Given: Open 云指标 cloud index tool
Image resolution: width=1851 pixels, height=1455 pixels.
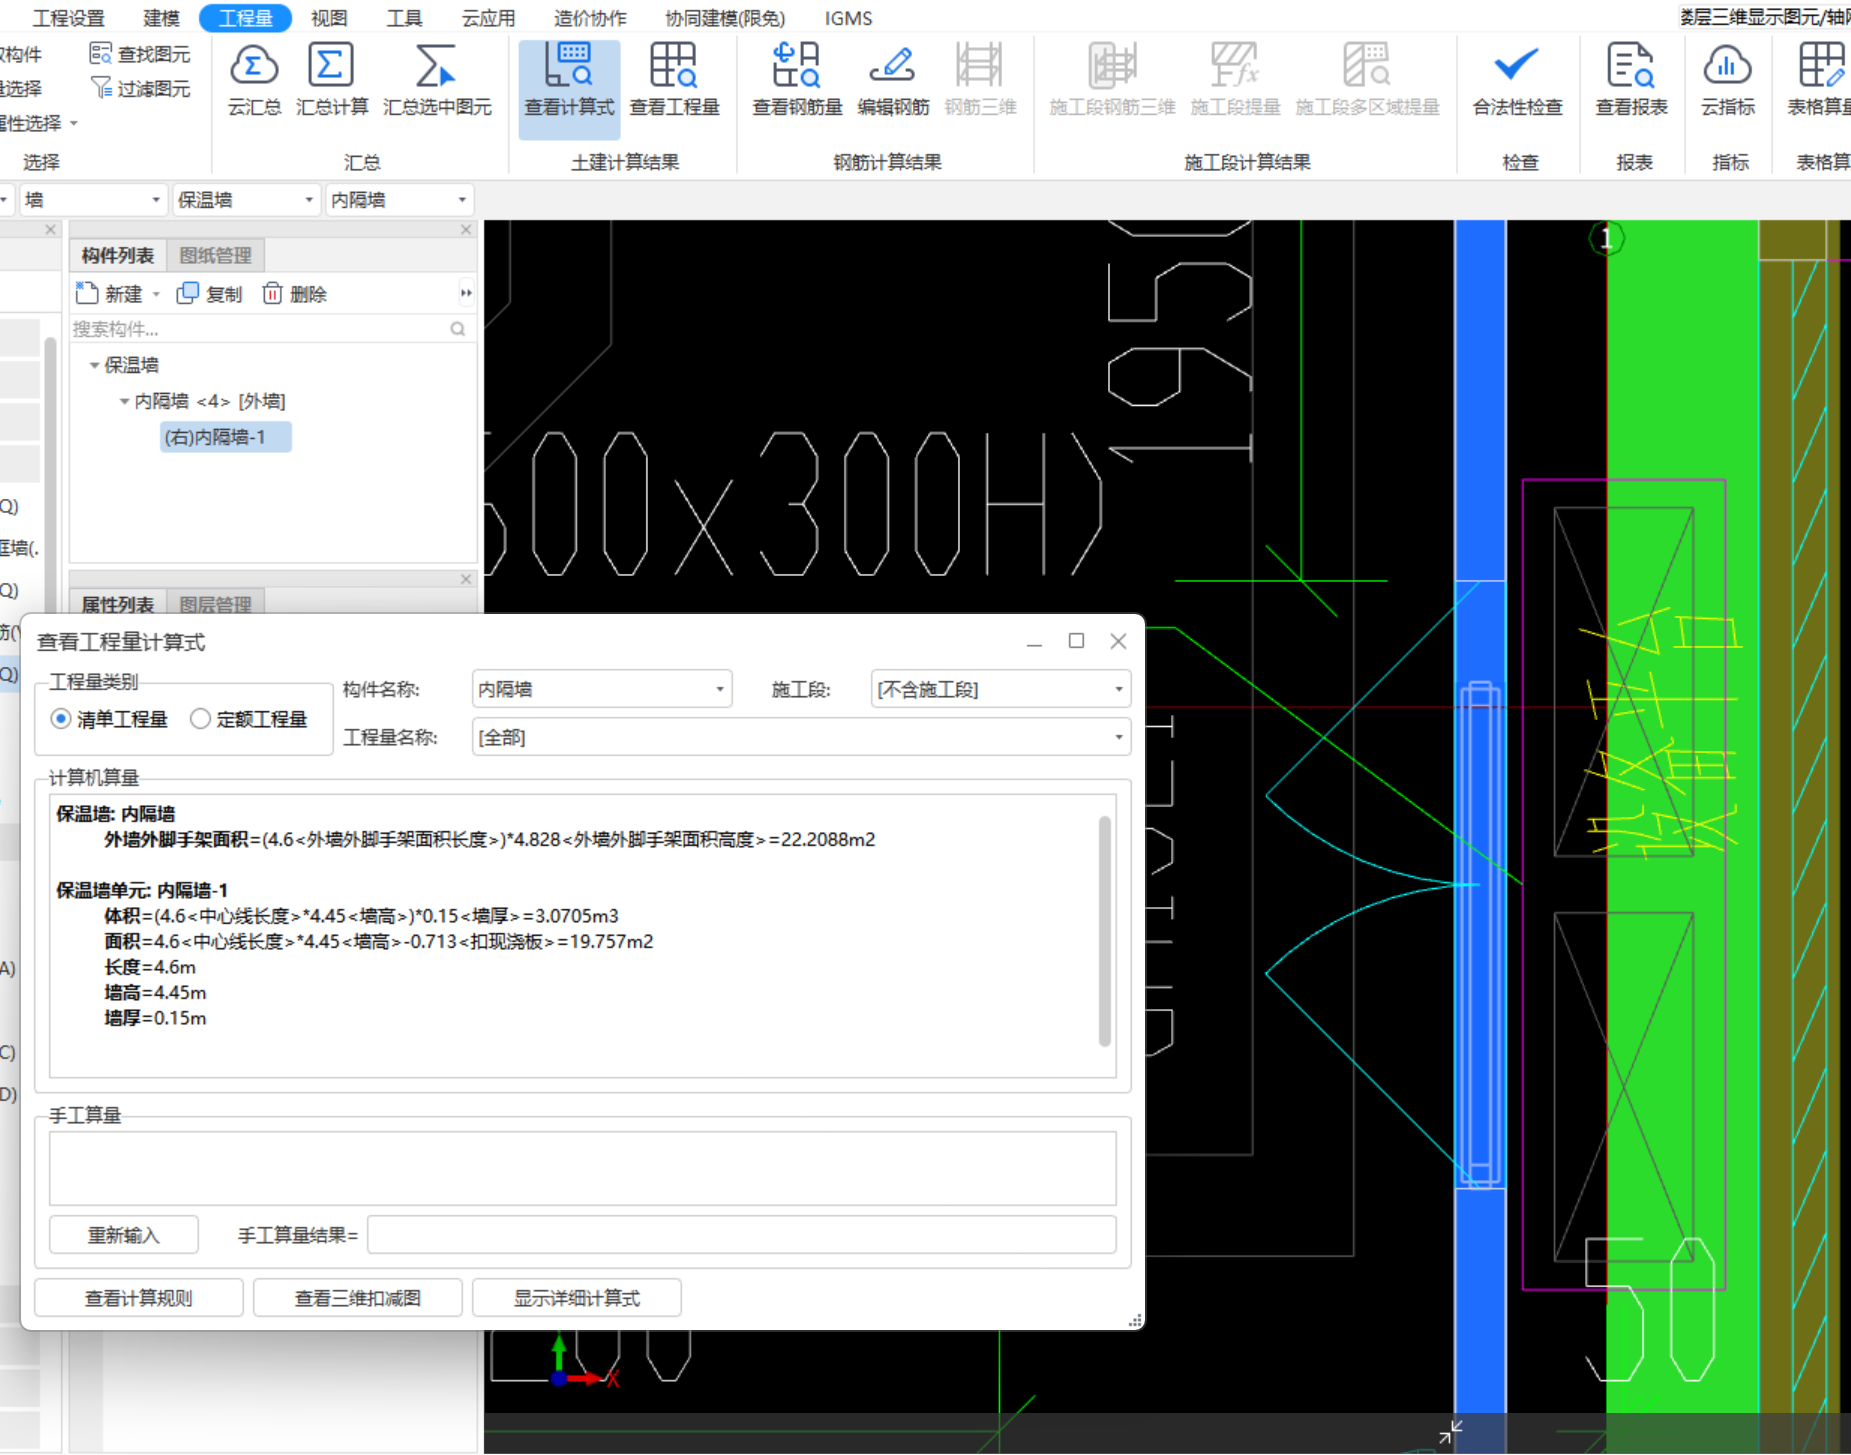Looking at the screenshot, I should tap(1727, 80).
